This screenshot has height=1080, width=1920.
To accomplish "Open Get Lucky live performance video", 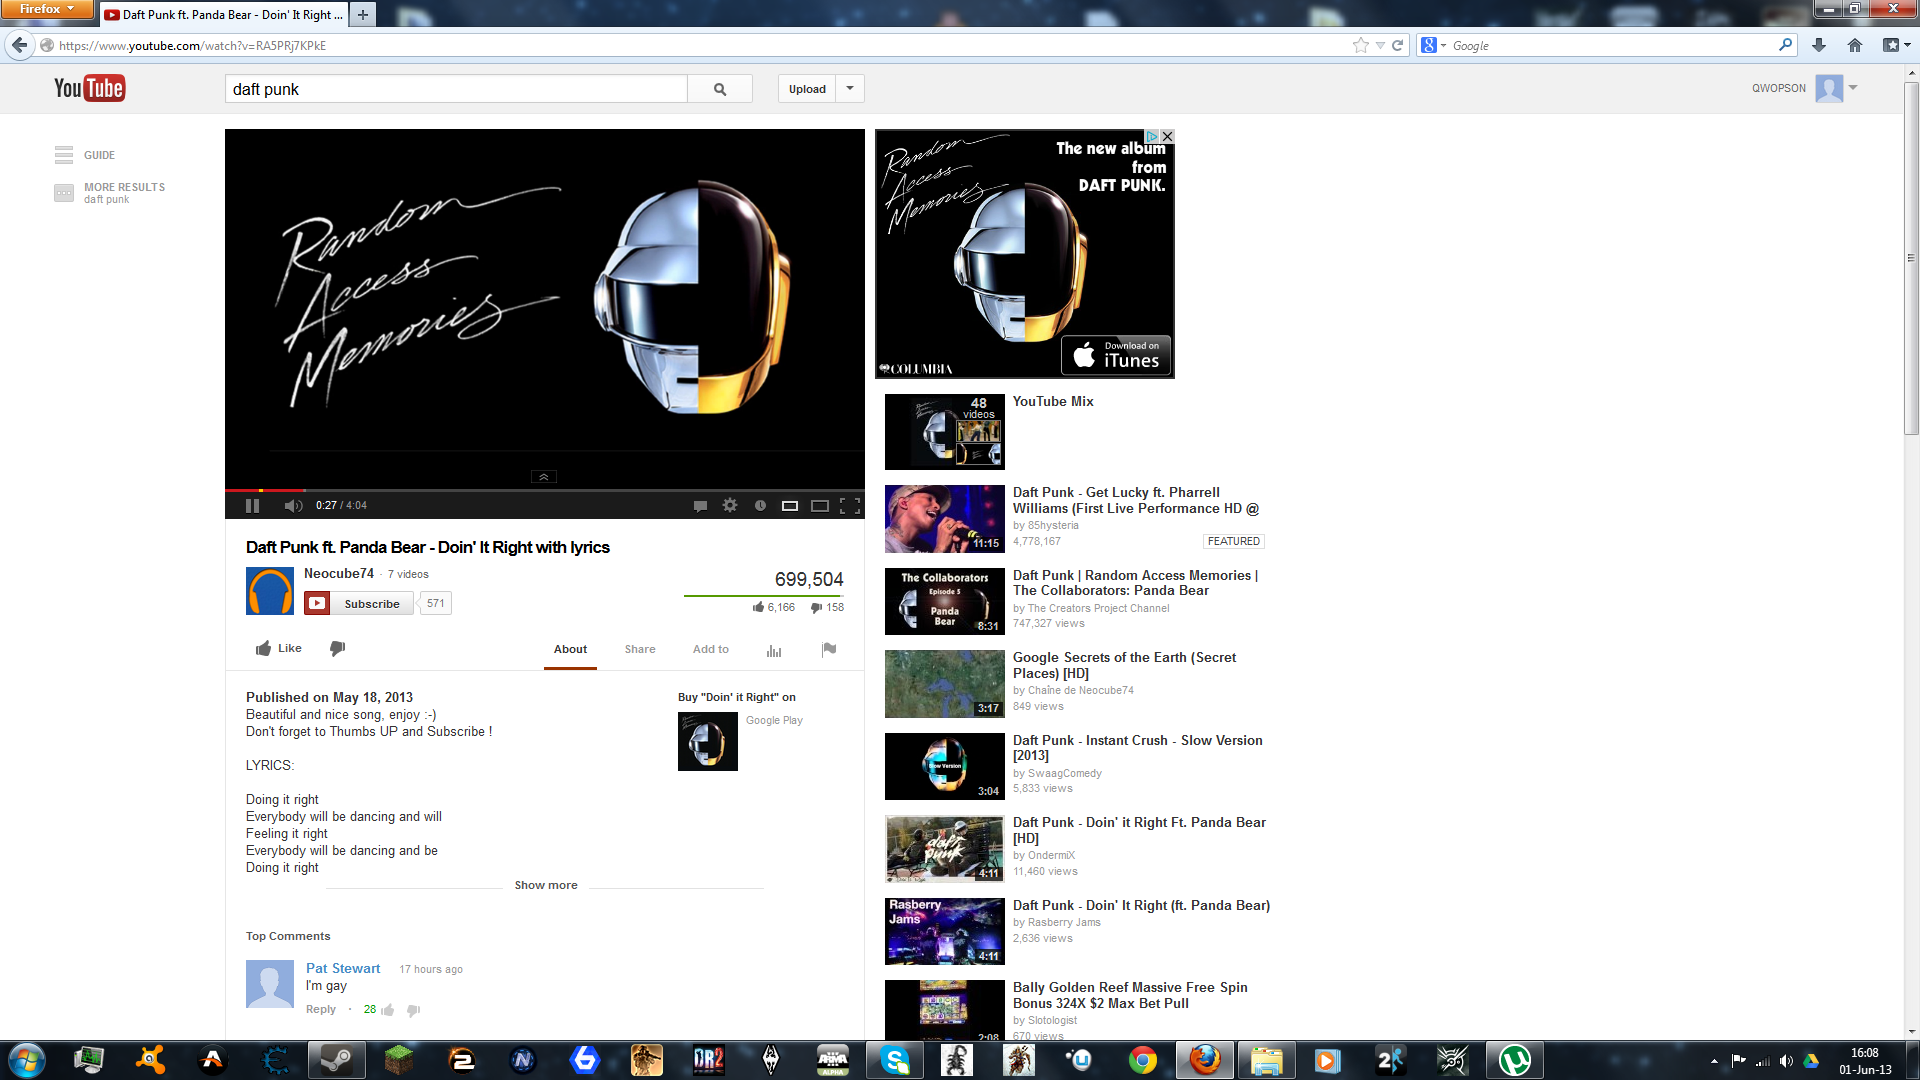I will (x=1135, y=501).
